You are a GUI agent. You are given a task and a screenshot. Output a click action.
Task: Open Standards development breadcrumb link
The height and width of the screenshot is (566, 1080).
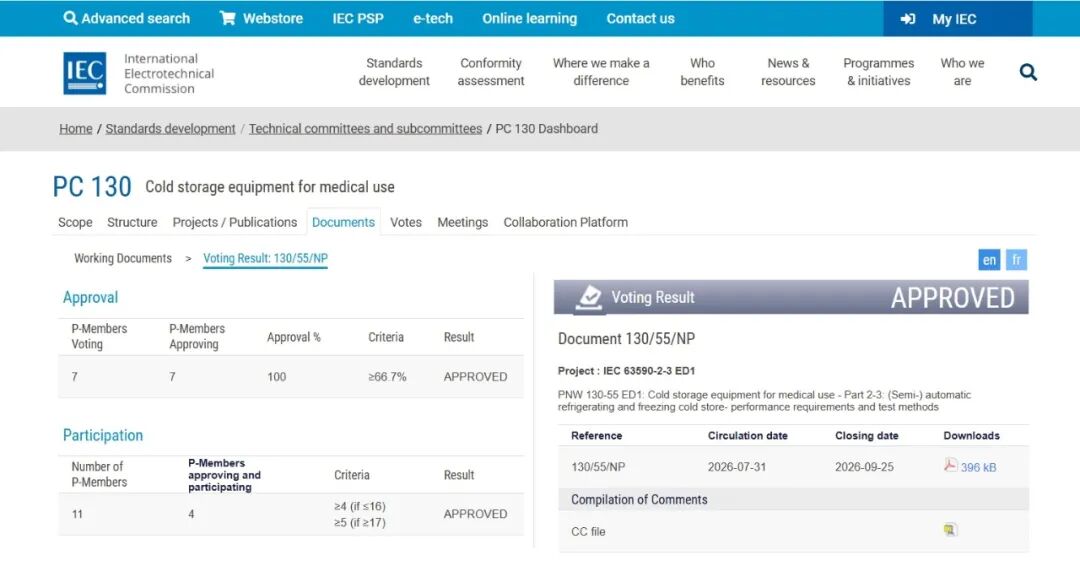click(x=170, y=129)
